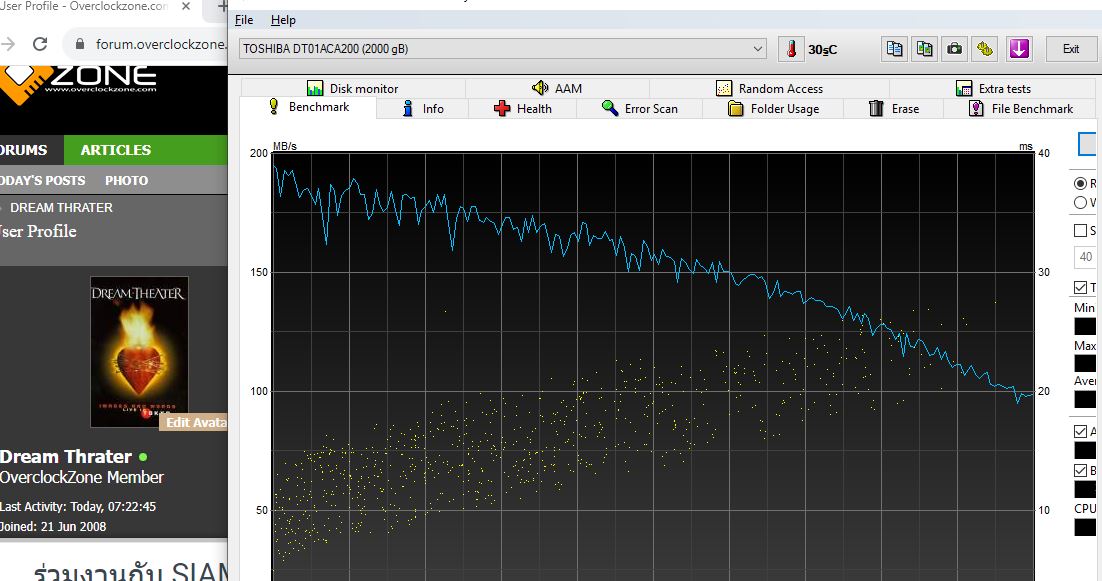Save screenshot using the camera icon

(955, 49)
